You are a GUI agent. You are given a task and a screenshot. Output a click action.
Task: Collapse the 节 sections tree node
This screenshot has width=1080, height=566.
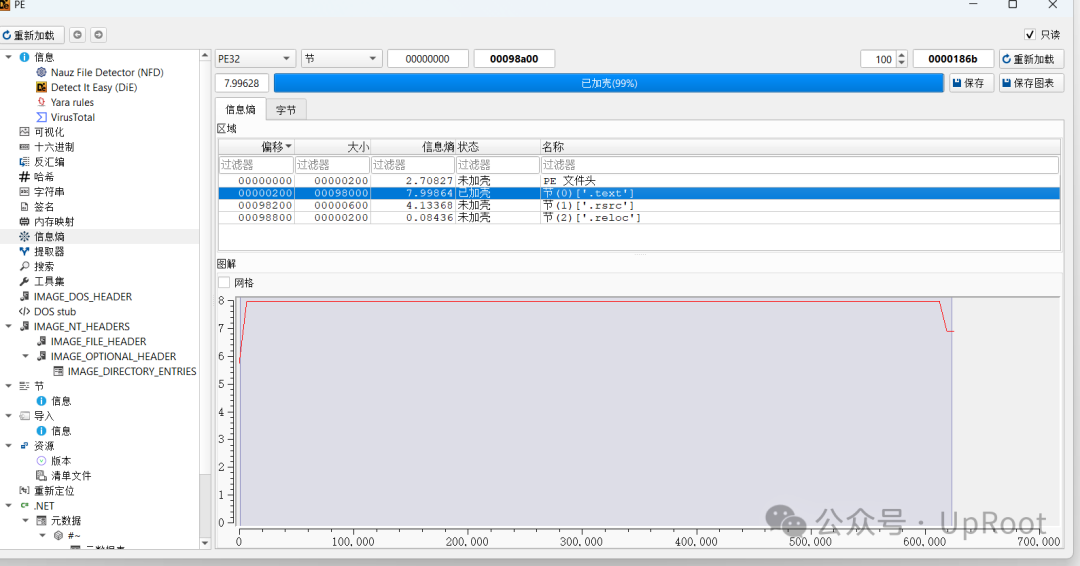8,386
